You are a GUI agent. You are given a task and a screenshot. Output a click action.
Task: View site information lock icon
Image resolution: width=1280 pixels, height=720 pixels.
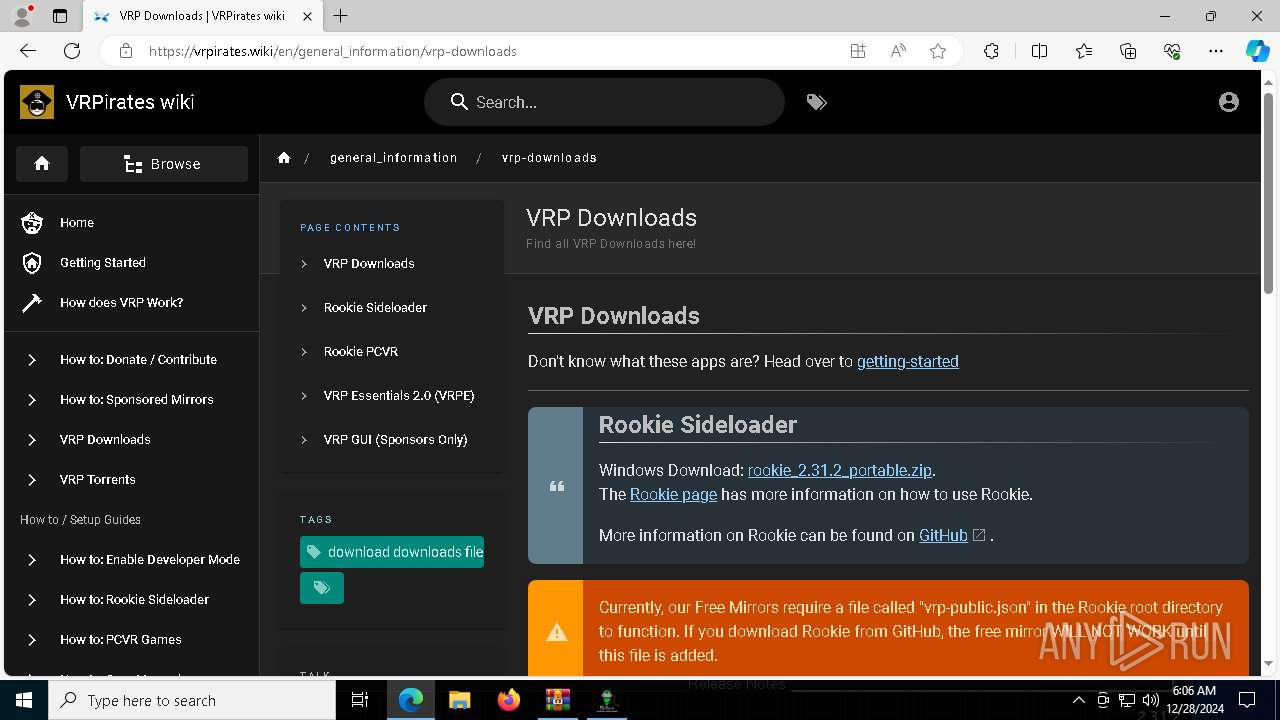[126, 51]
